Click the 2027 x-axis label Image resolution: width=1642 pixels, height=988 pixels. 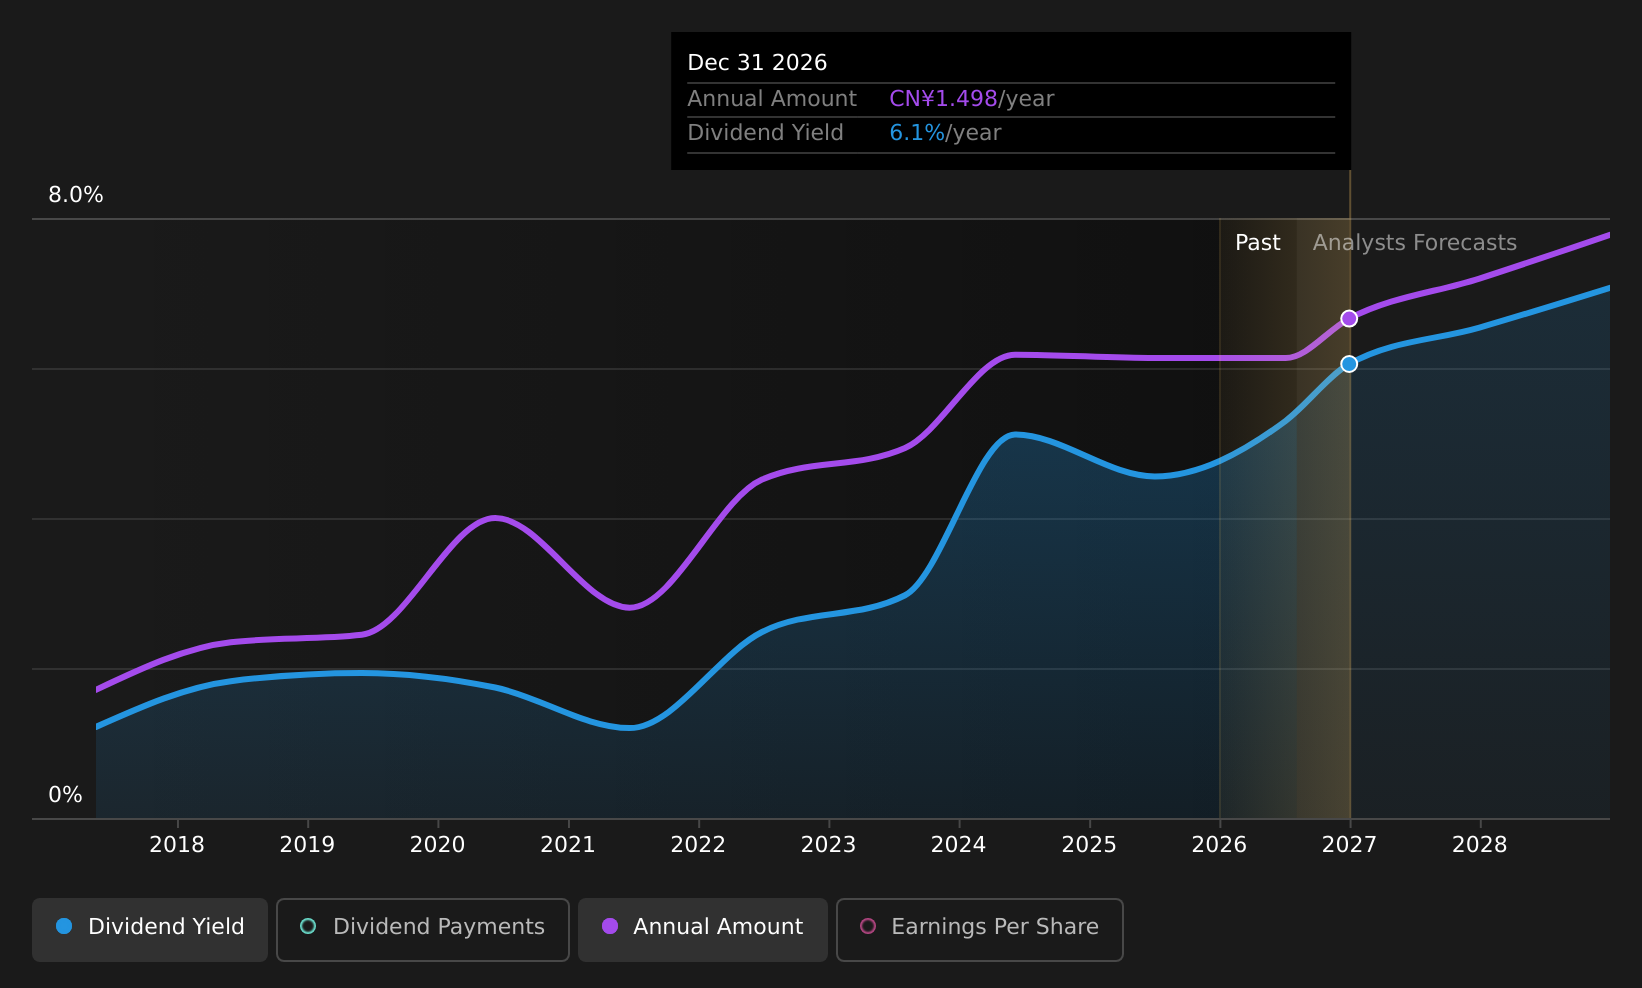(x=1349, y=845)
